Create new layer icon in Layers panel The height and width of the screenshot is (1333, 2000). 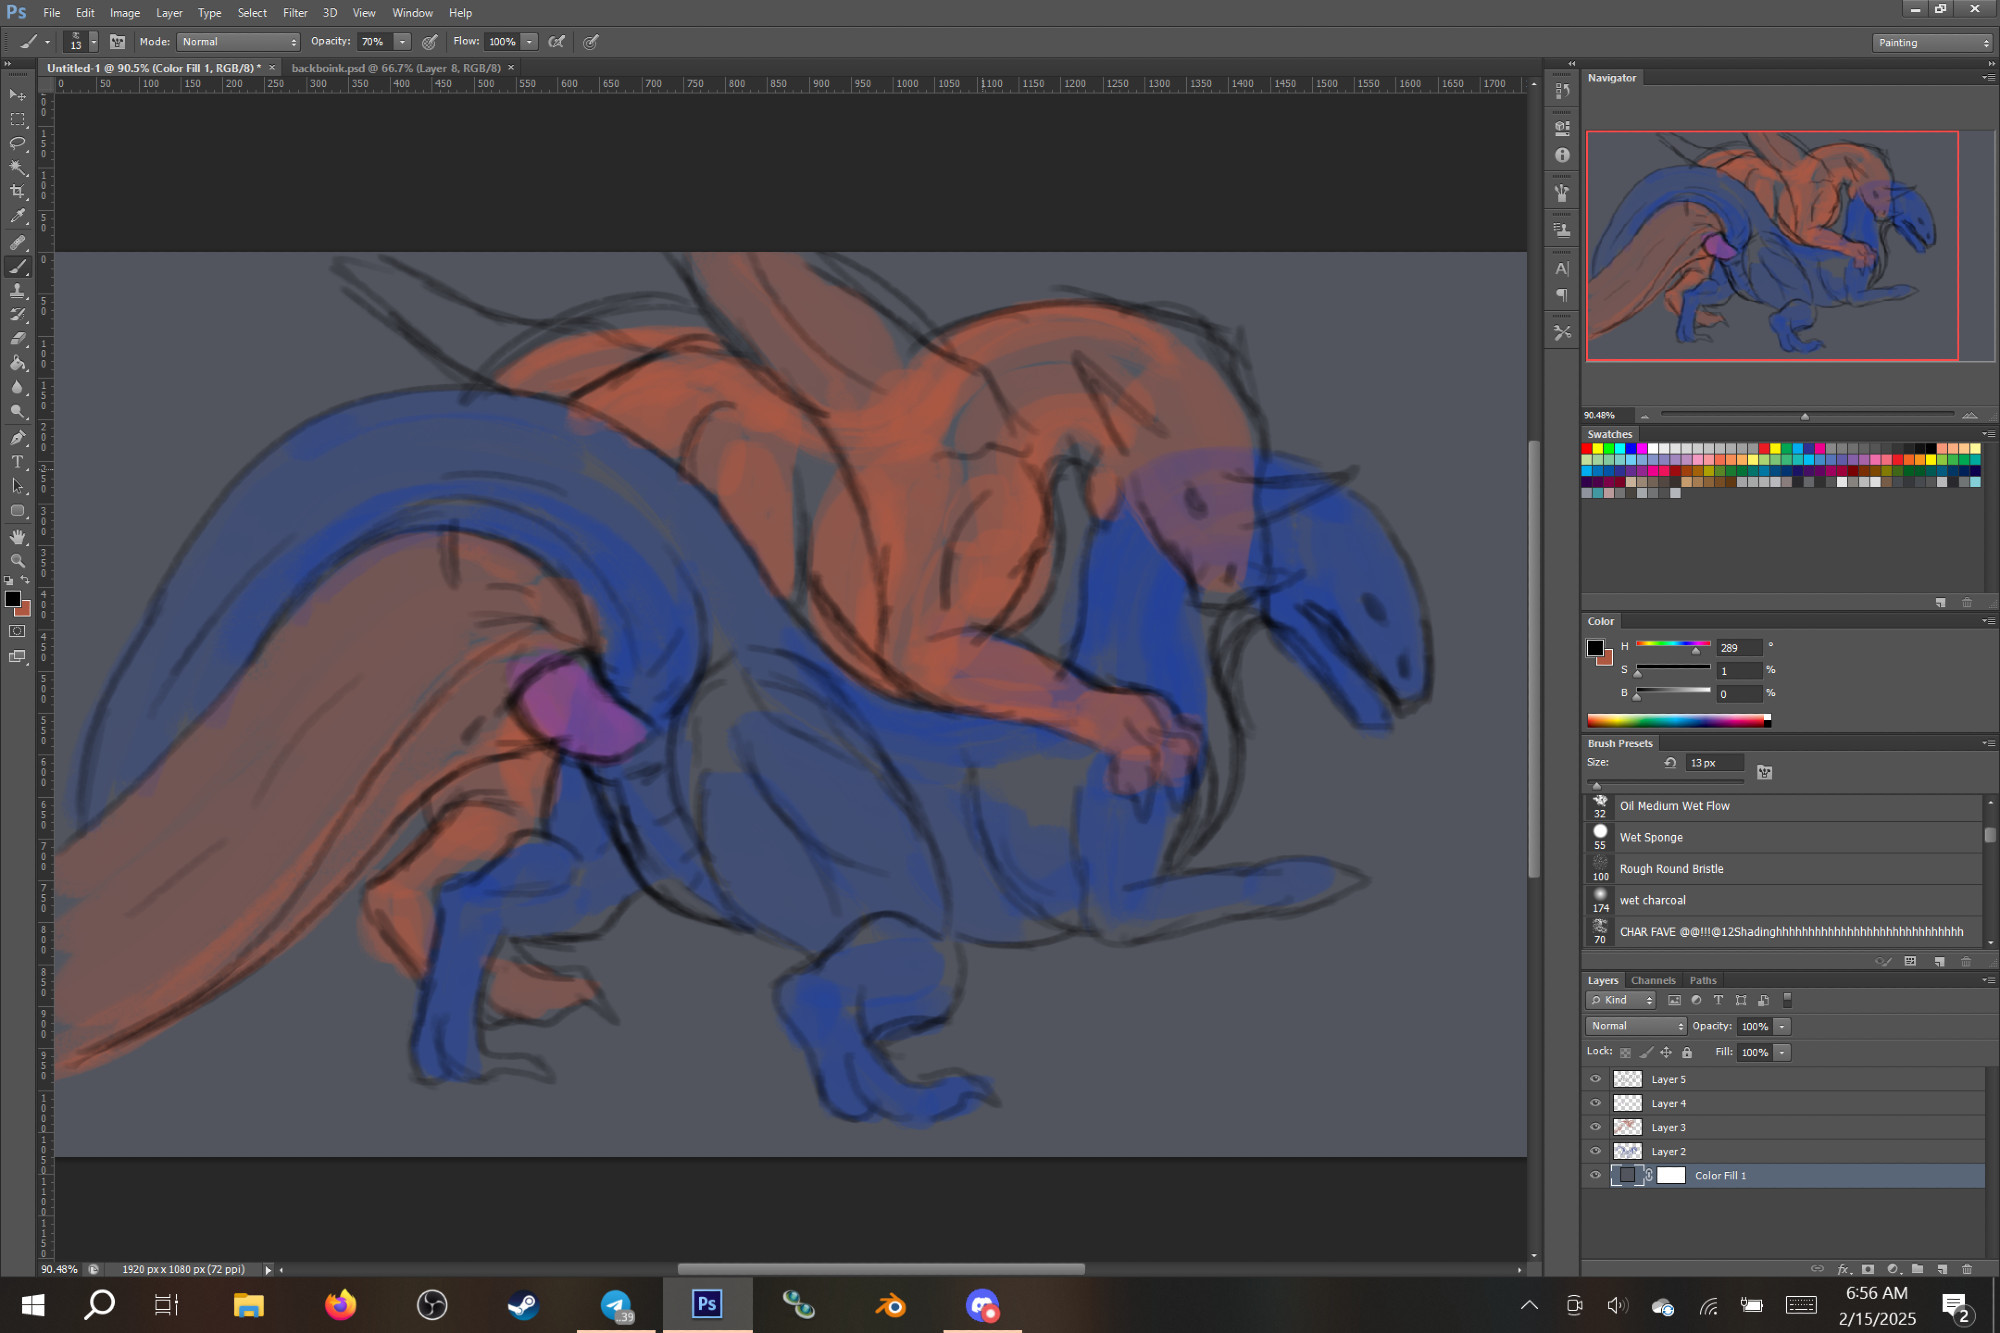(1941, 1269)
